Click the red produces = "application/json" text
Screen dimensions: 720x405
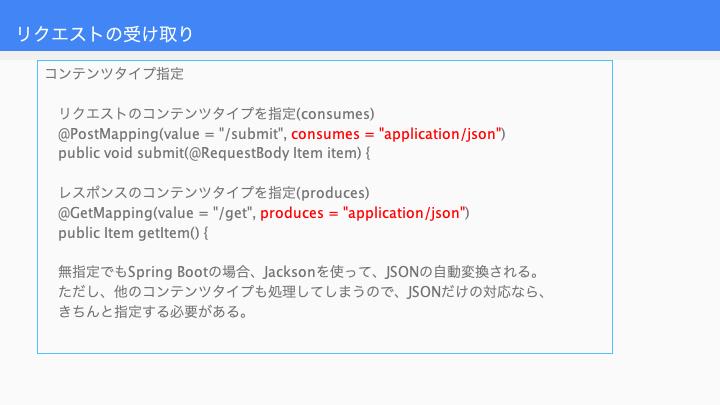(x=363, y=213)
